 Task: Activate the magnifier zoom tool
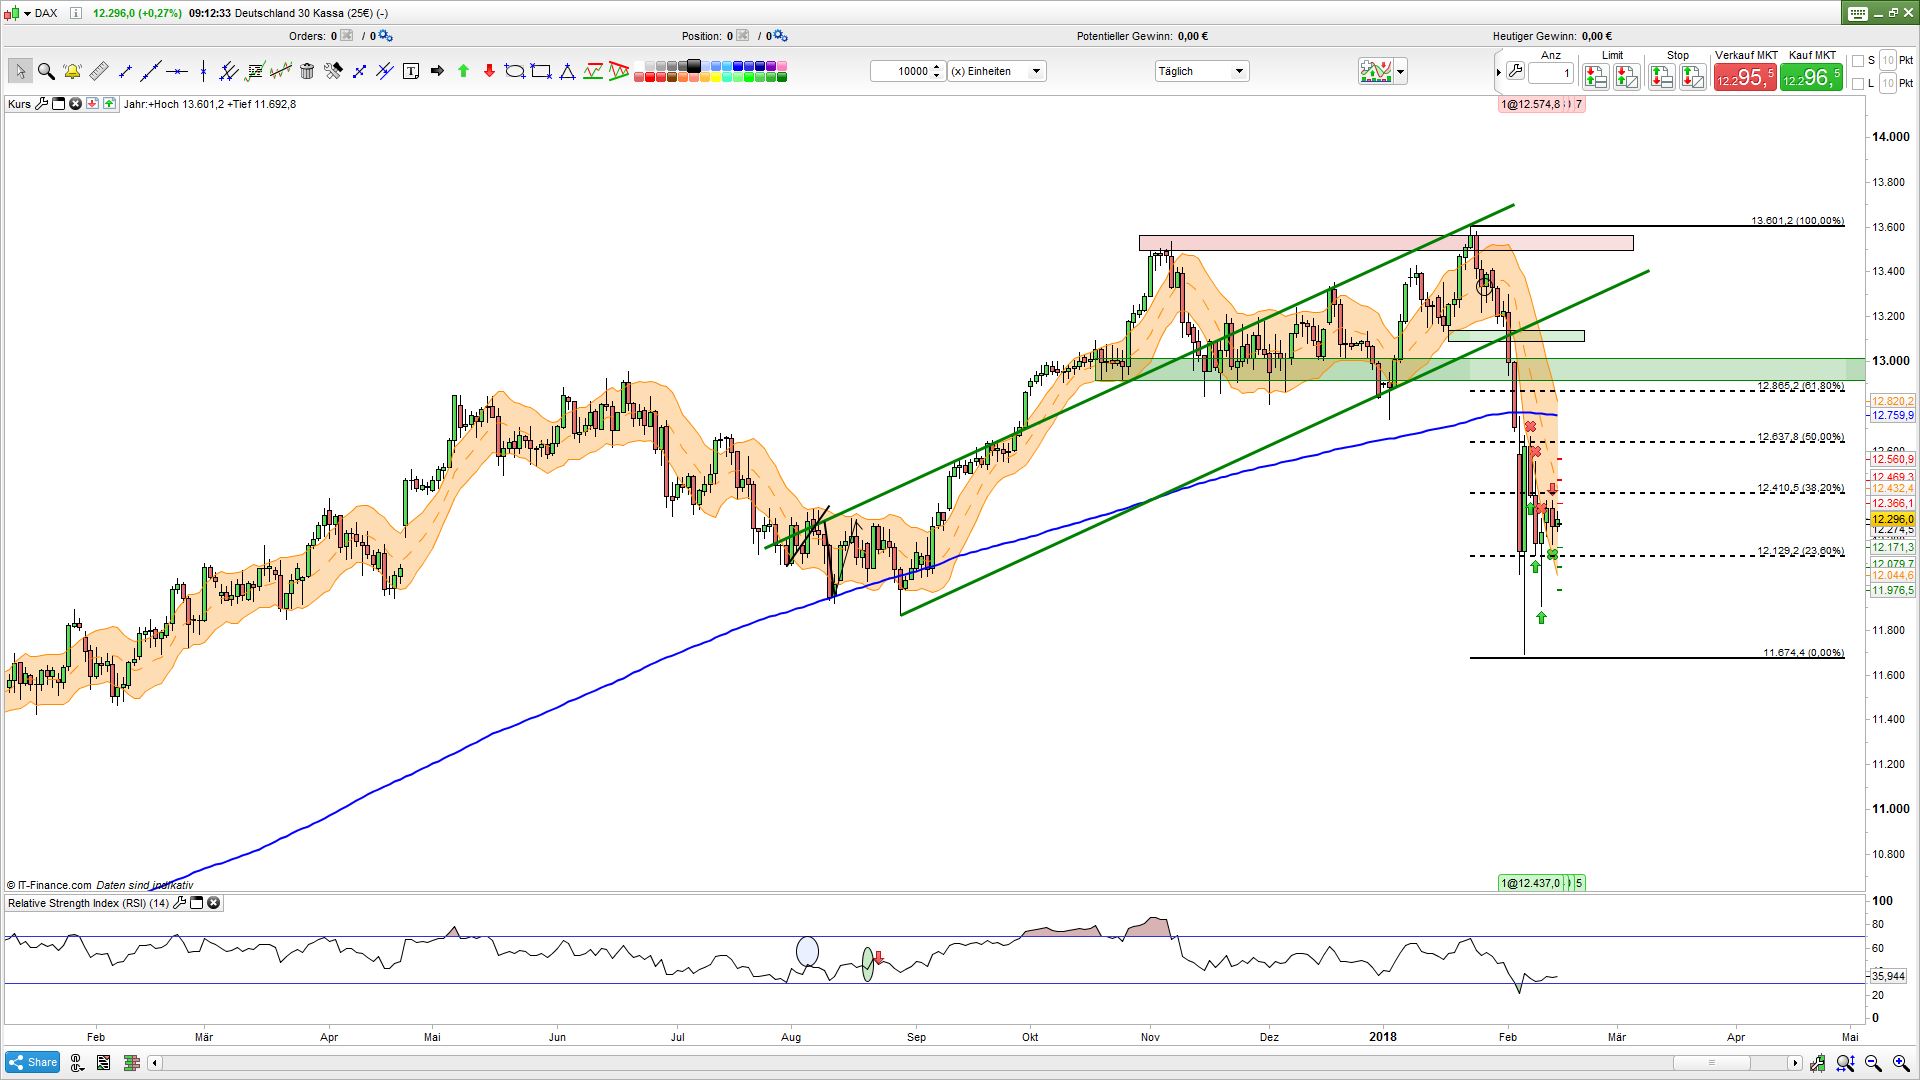[46, 71]
